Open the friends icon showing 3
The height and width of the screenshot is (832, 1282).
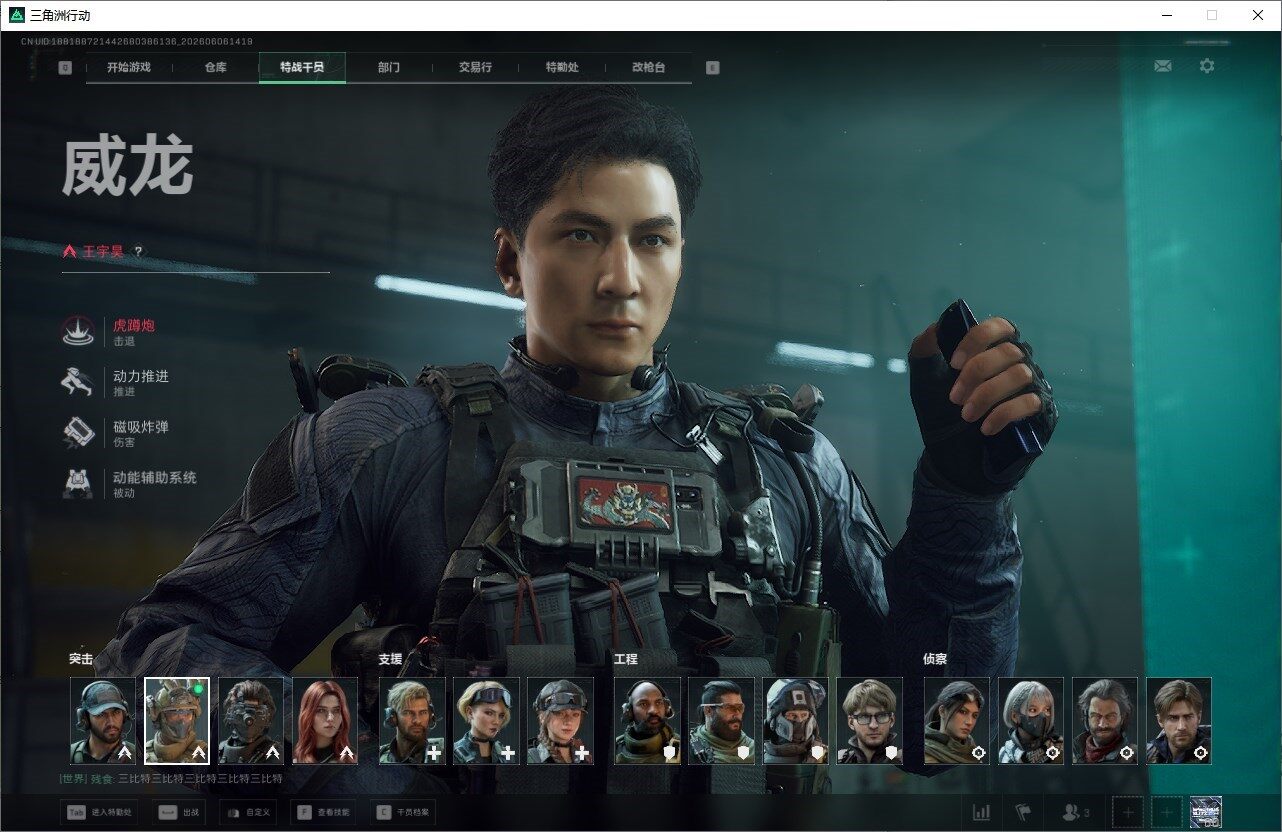coord(1076,812)
